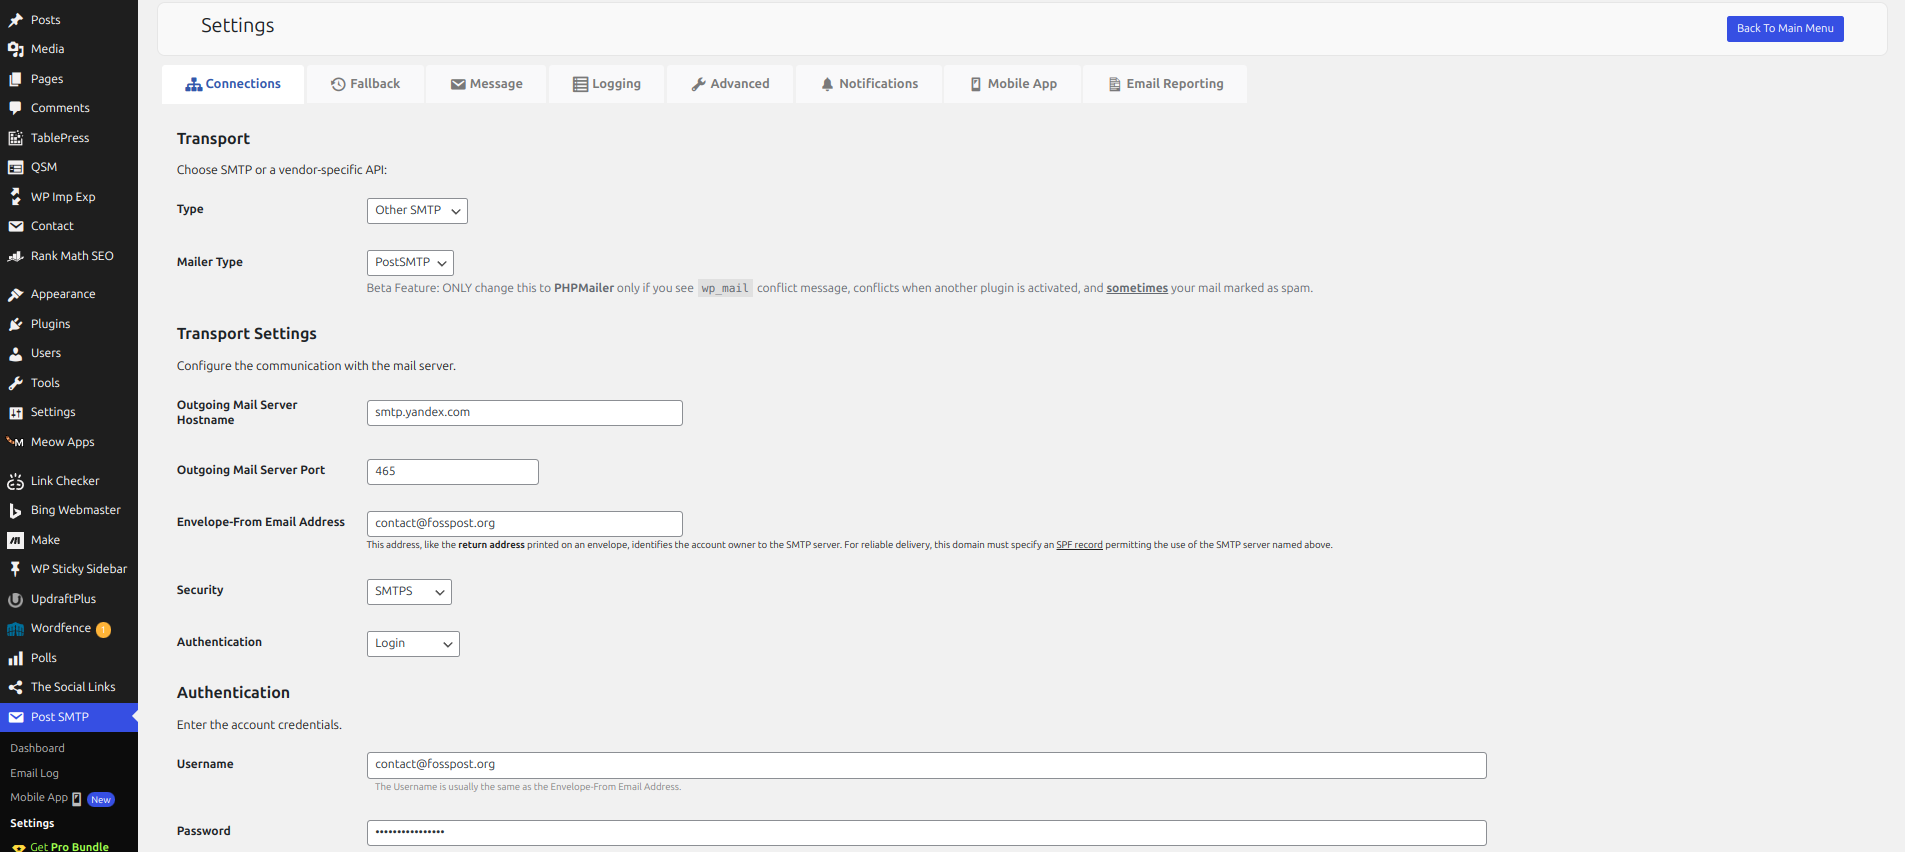Screen dimensions: 1905x852
Task: Click the Meow Apps icon
Action: pos(16,442)
